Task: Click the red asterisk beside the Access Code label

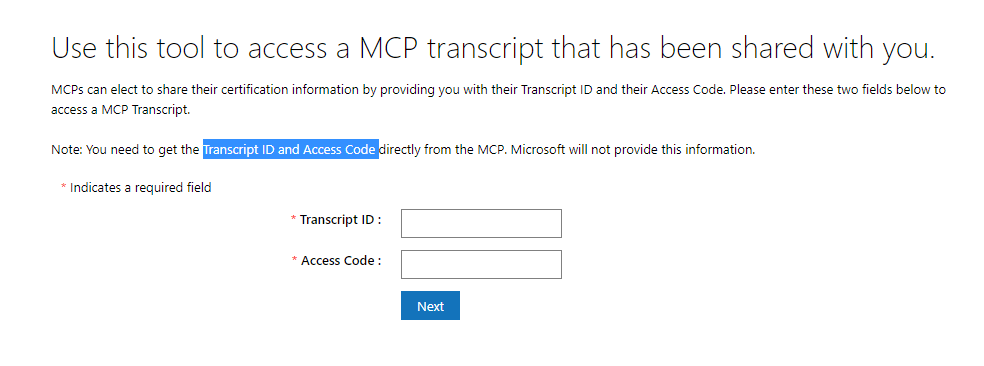Action: coord(295,259)
